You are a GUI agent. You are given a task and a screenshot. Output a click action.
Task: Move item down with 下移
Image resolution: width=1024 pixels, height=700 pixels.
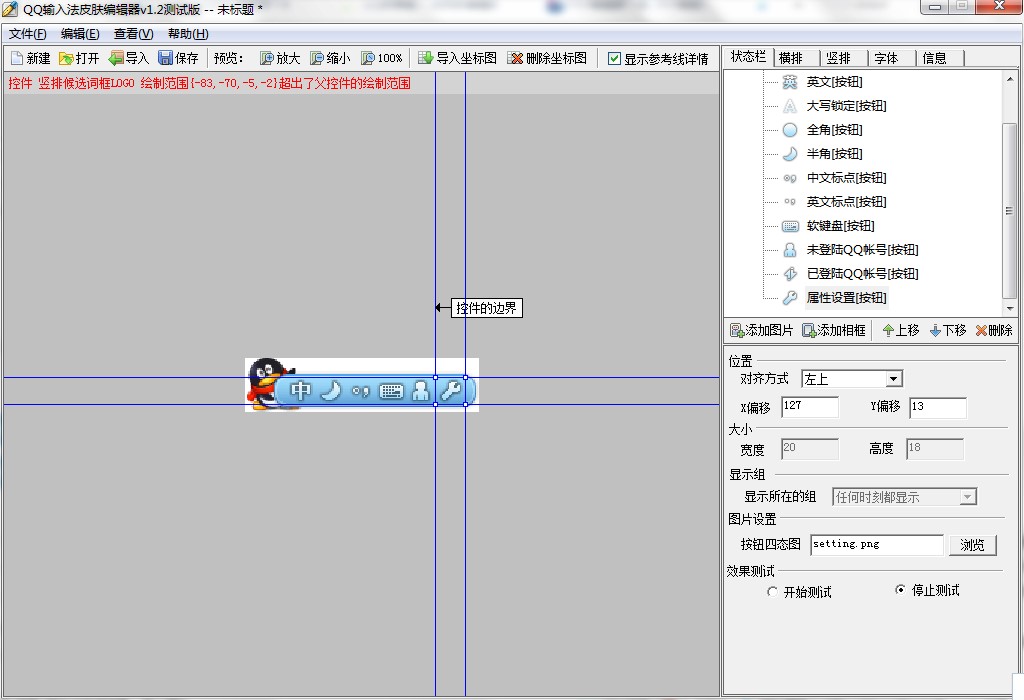tap(948, 330)
